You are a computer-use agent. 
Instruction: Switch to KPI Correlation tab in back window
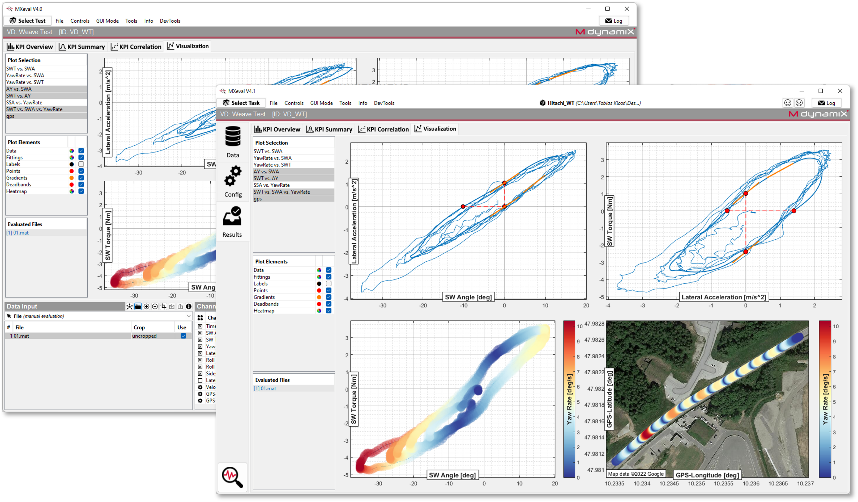tap(136, 47)
